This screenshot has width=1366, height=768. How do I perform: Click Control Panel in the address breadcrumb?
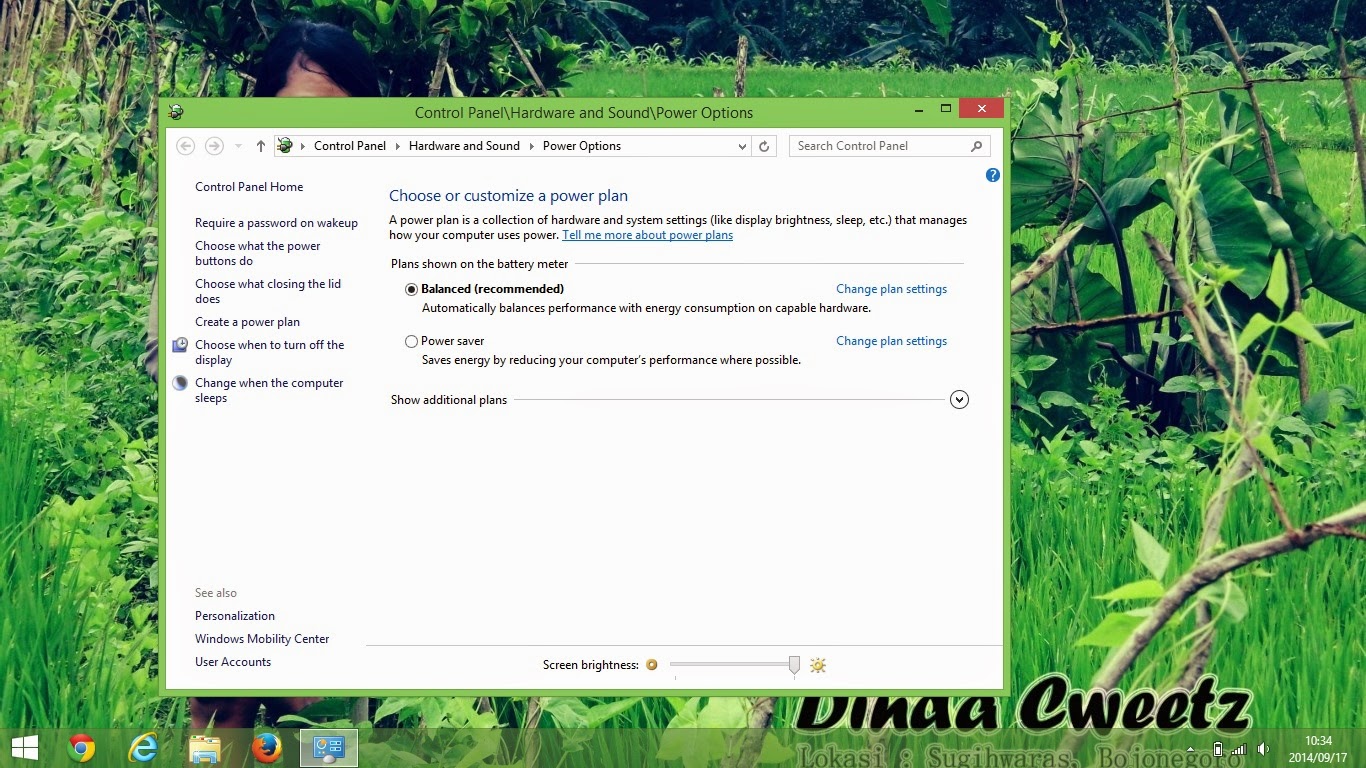(350, 146)
